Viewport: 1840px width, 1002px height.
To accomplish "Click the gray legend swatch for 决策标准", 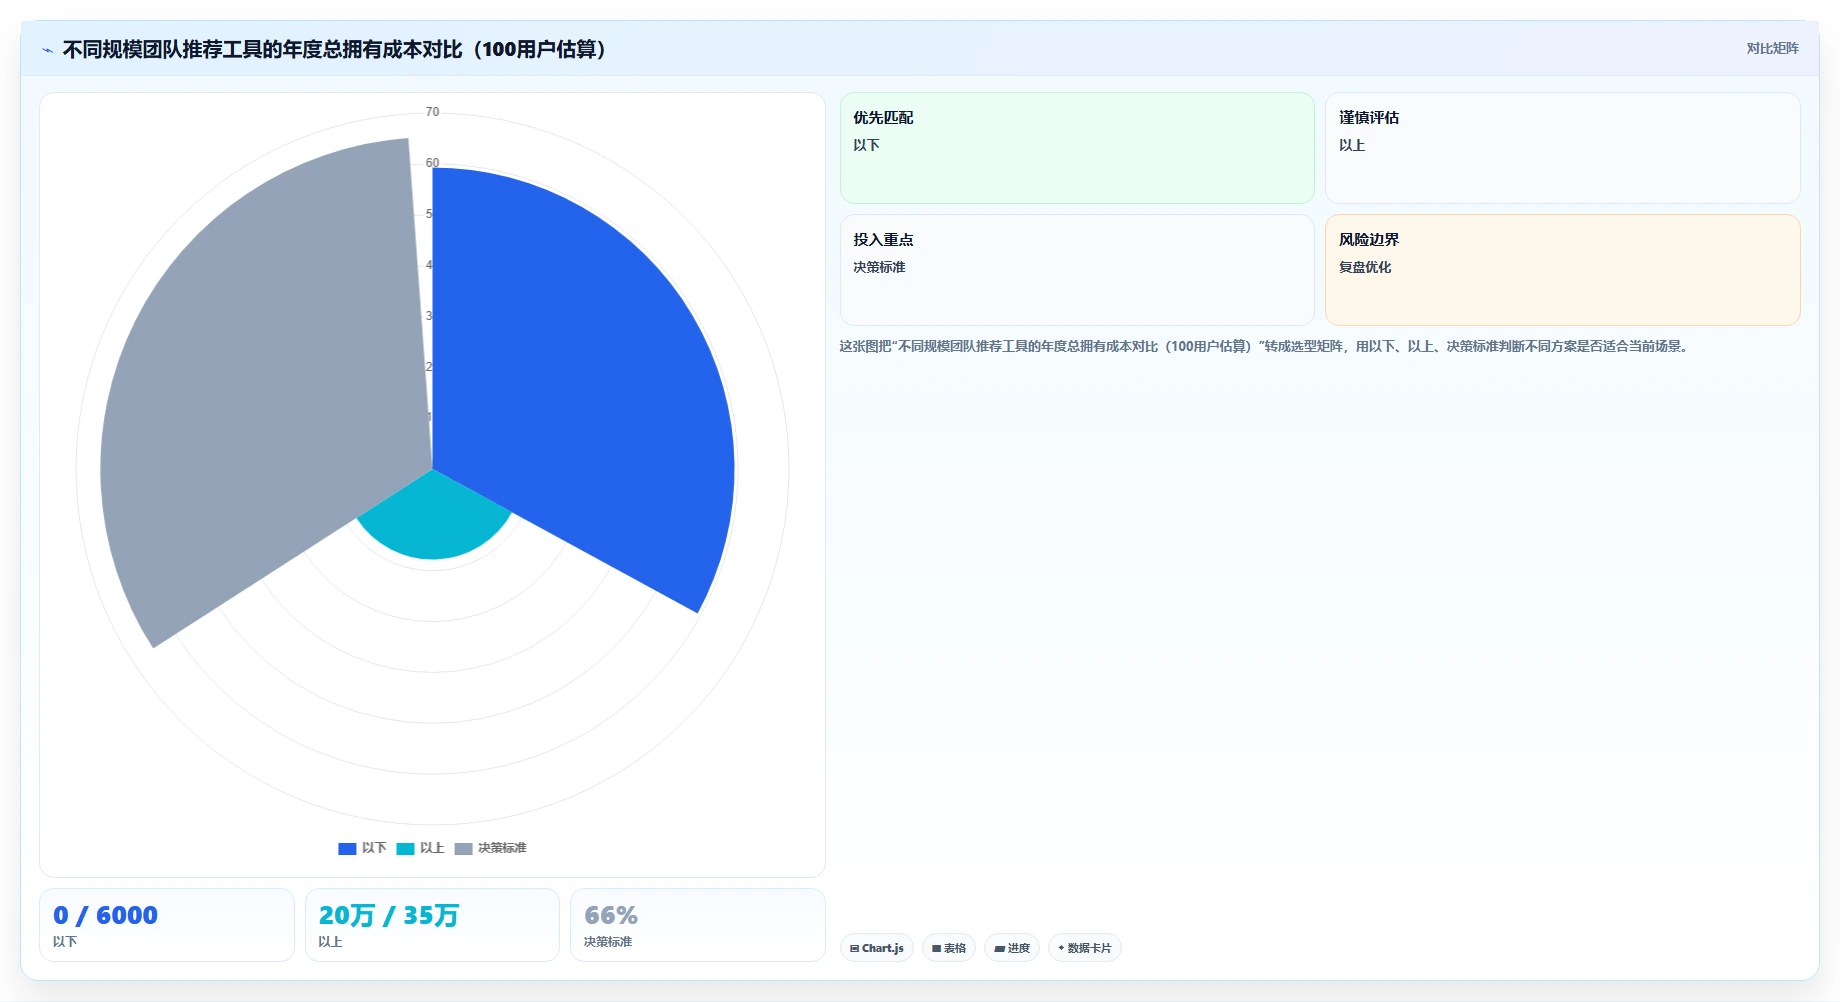I will (463, 848).
